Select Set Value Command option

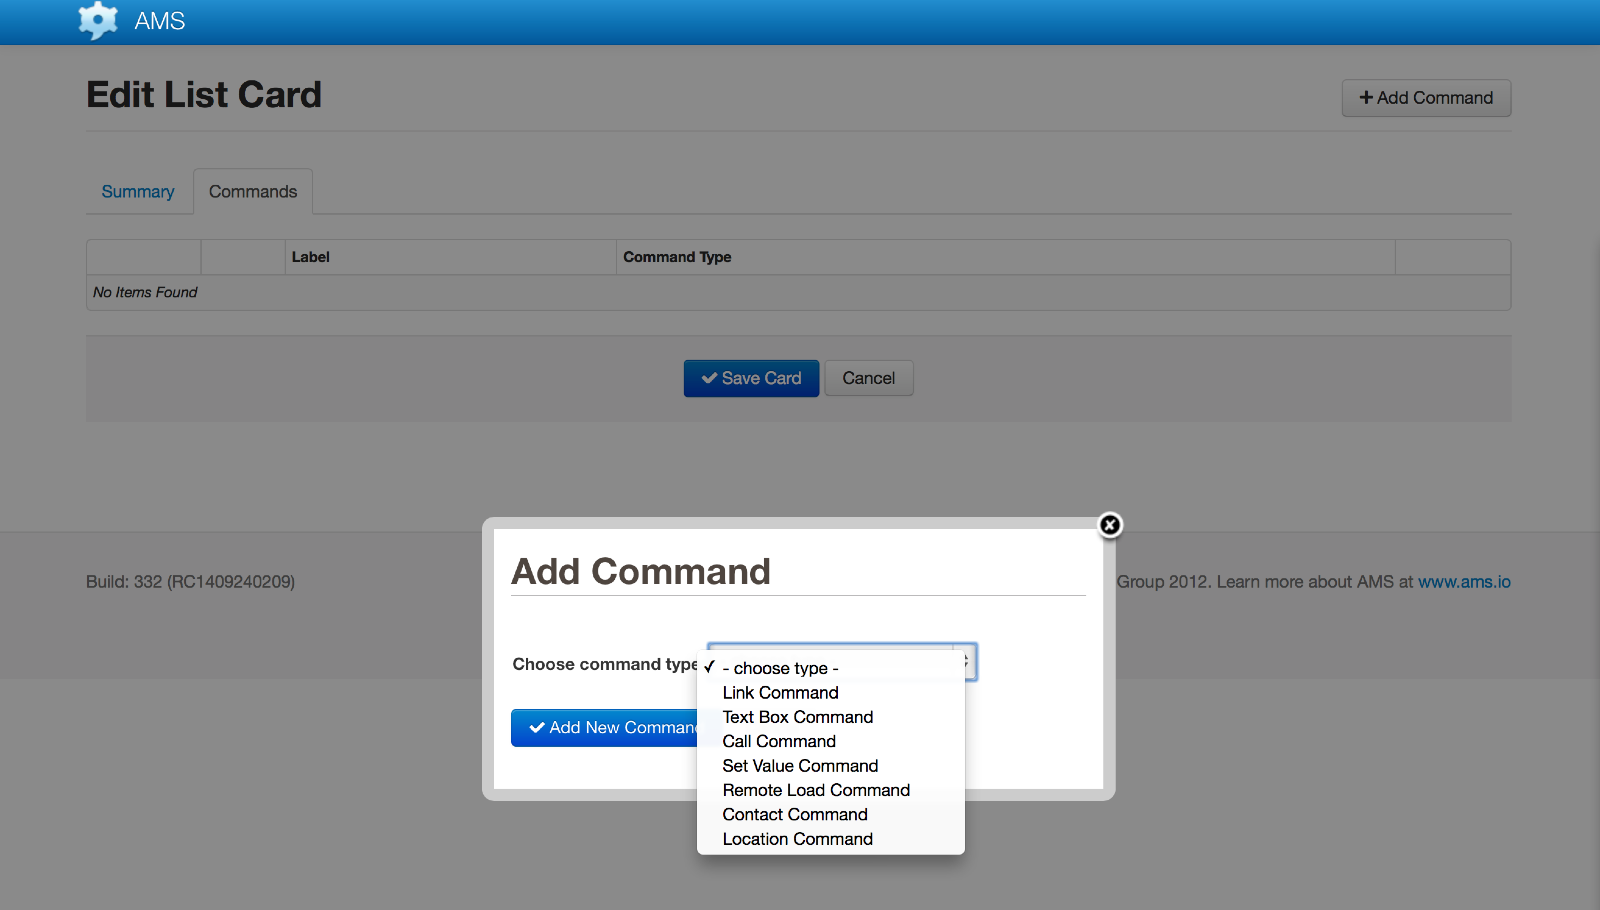coord(831,766)
